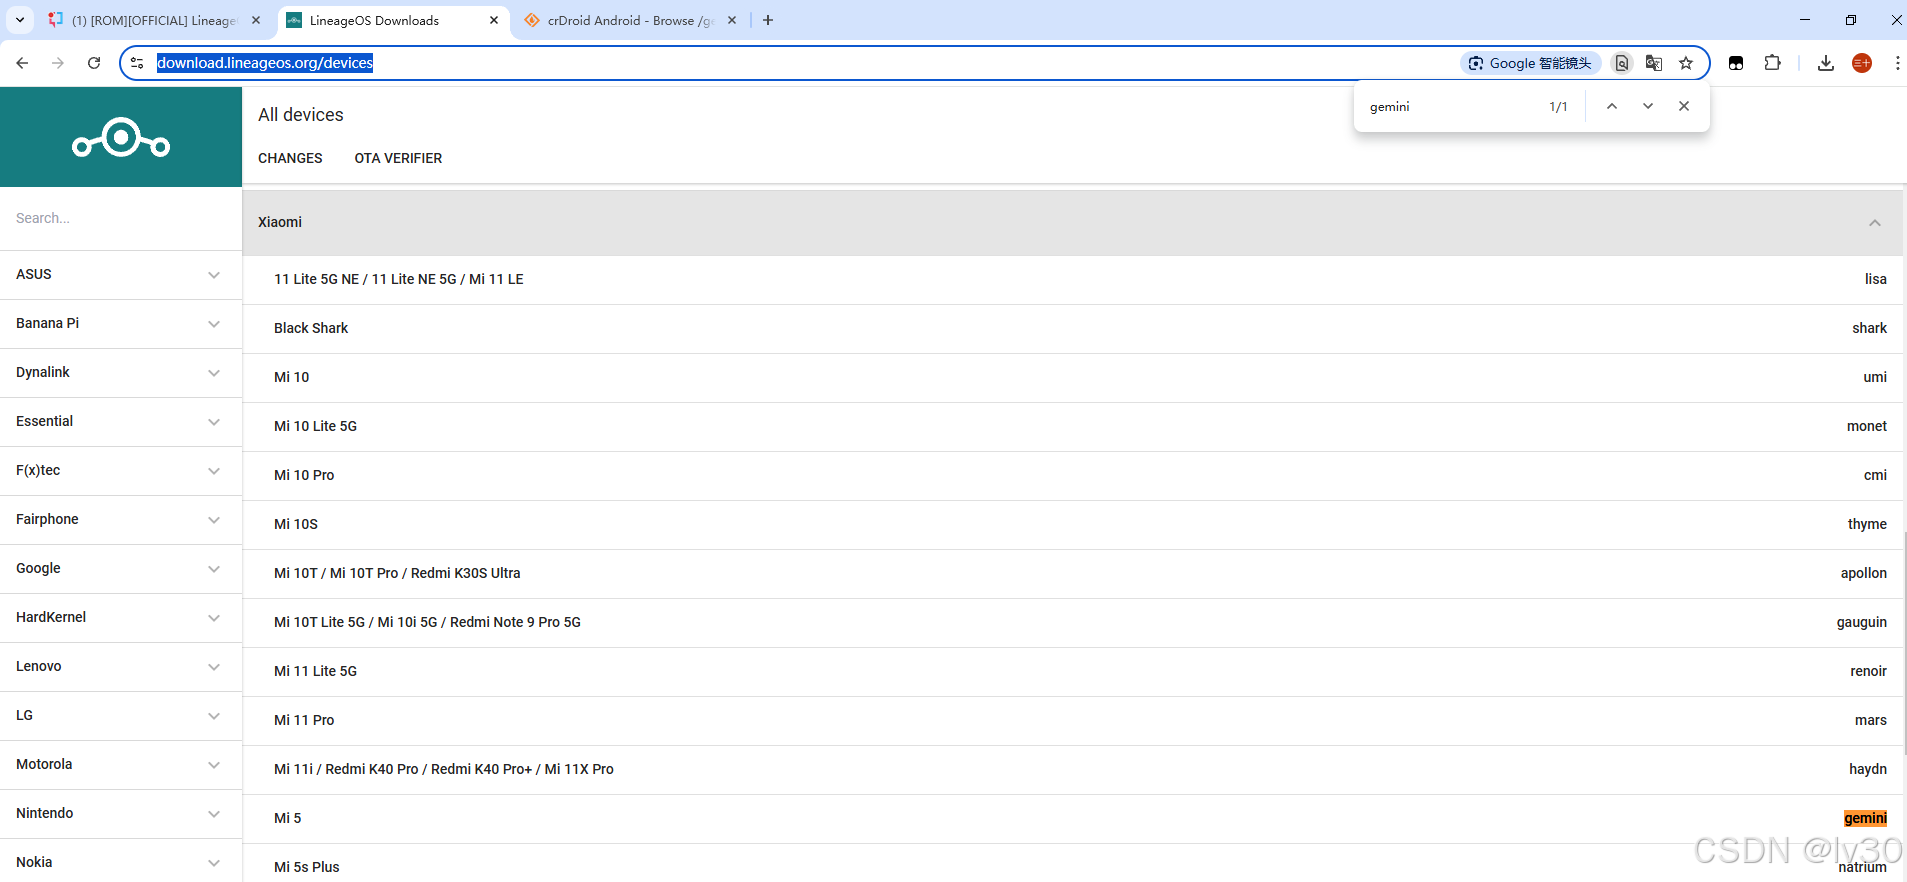The height and width of the screenshot is (882, 1907).
Task: Open a new browser tab
Action: [x=768, y=20]
